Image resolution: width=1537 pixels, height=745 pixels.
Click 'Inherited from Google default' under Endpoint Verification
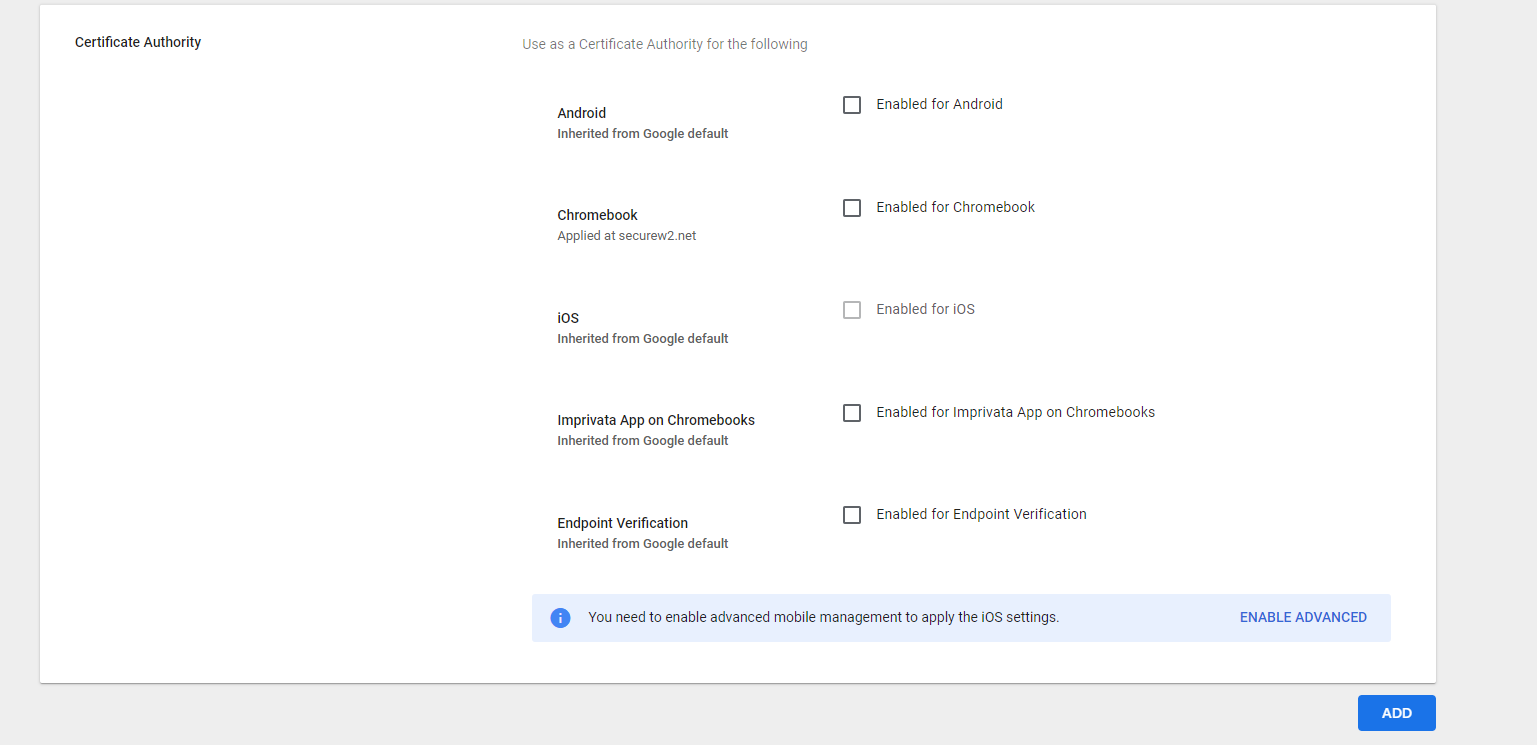coord(642,544)
